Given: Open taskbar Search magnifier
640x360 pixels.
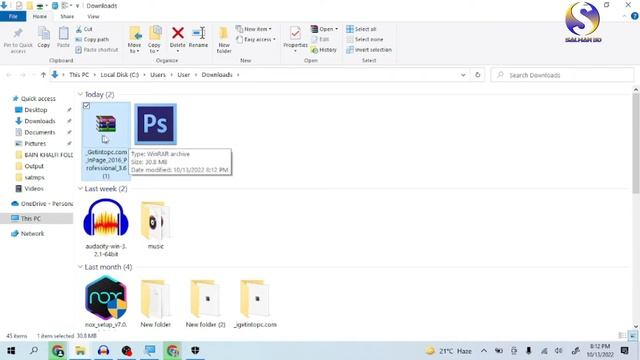Looking at the screenshot, I should (x=34, y=351).
